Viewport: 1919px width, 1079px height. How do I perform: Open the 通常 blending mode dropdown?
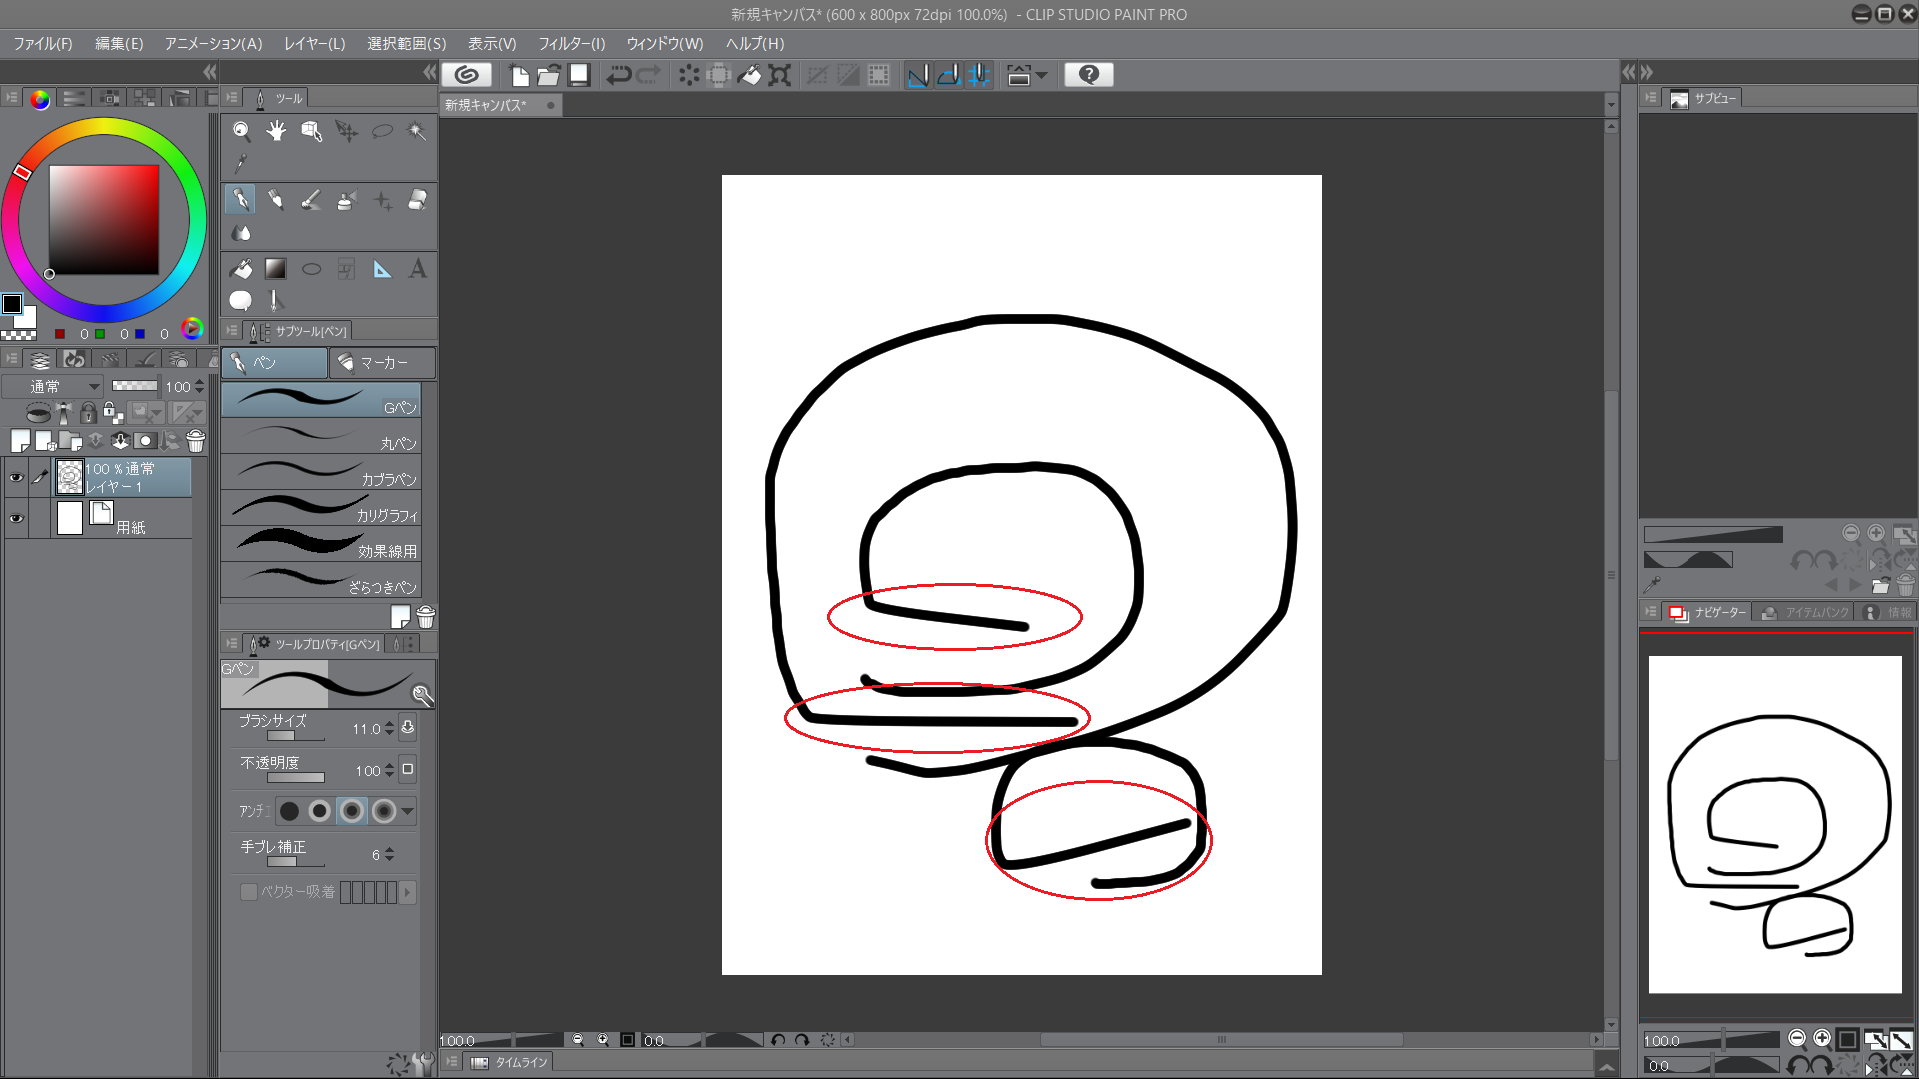63,386
